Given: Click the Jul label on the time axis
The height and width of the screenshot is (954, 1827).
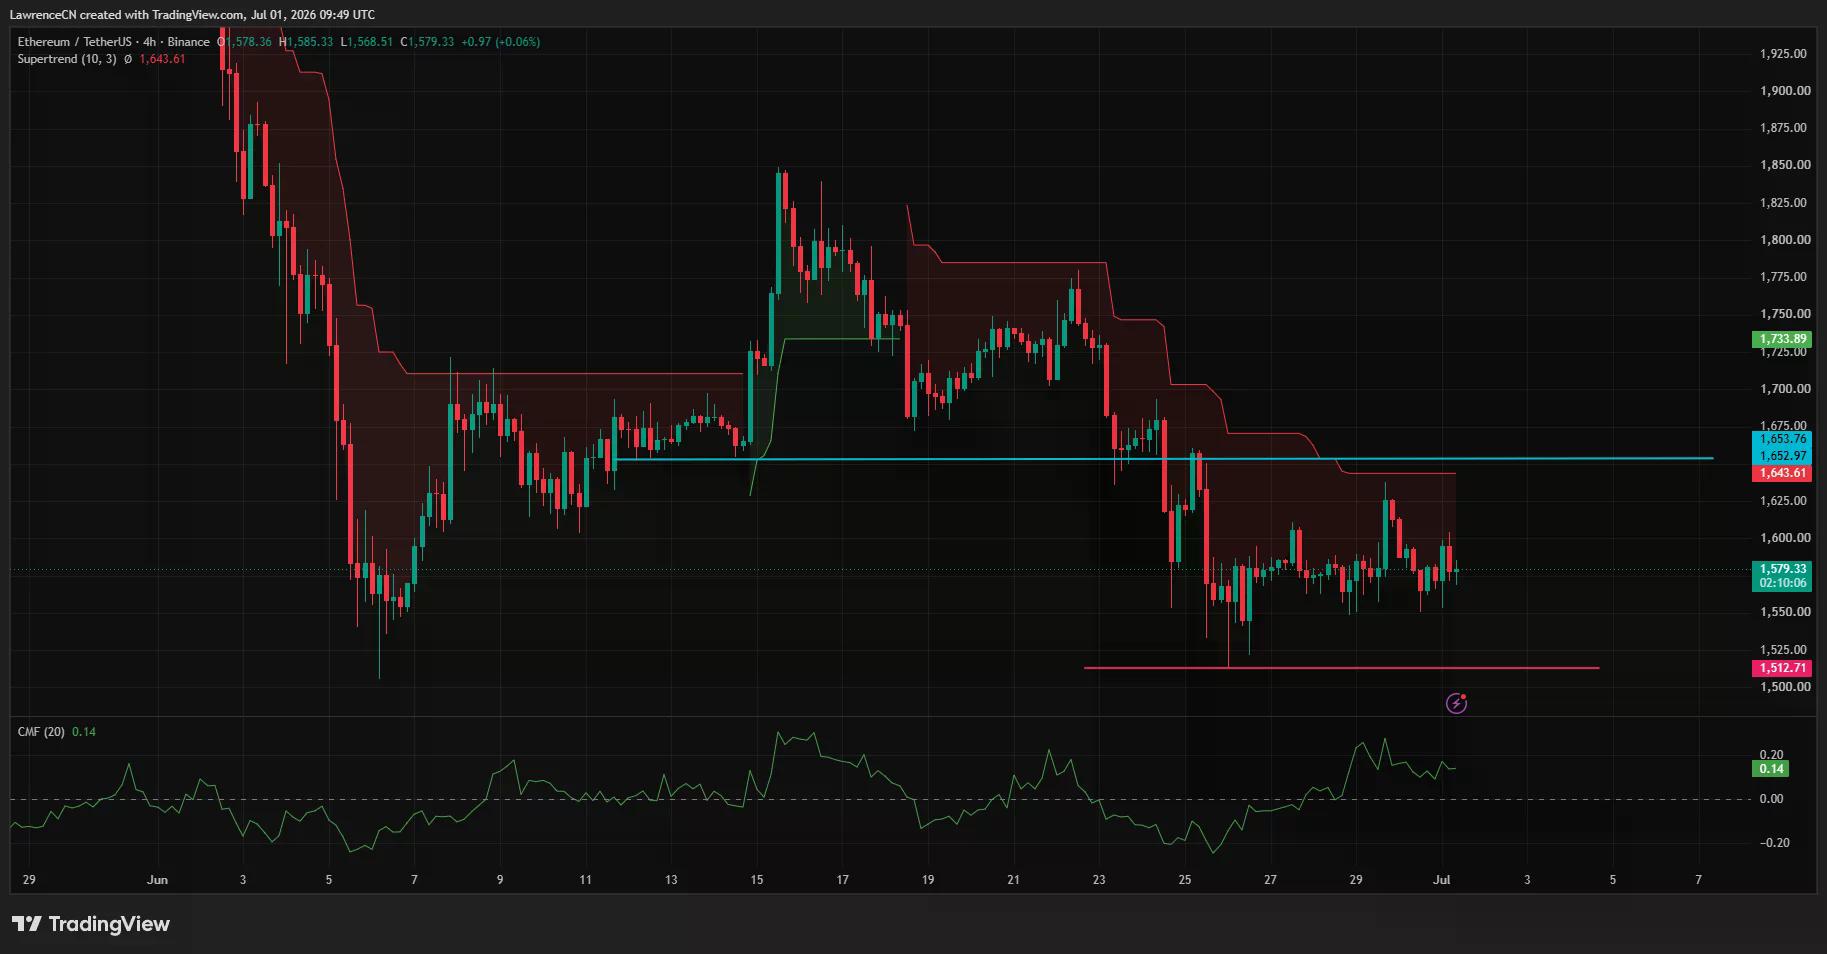Looking at the screenshot, I should pos(1441,880).
